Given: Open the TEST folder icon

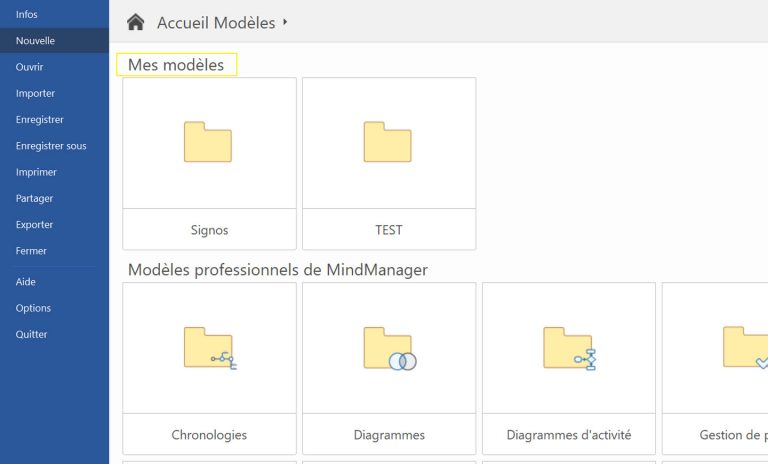Looking at the screenshot, I should tap(388, 142).
